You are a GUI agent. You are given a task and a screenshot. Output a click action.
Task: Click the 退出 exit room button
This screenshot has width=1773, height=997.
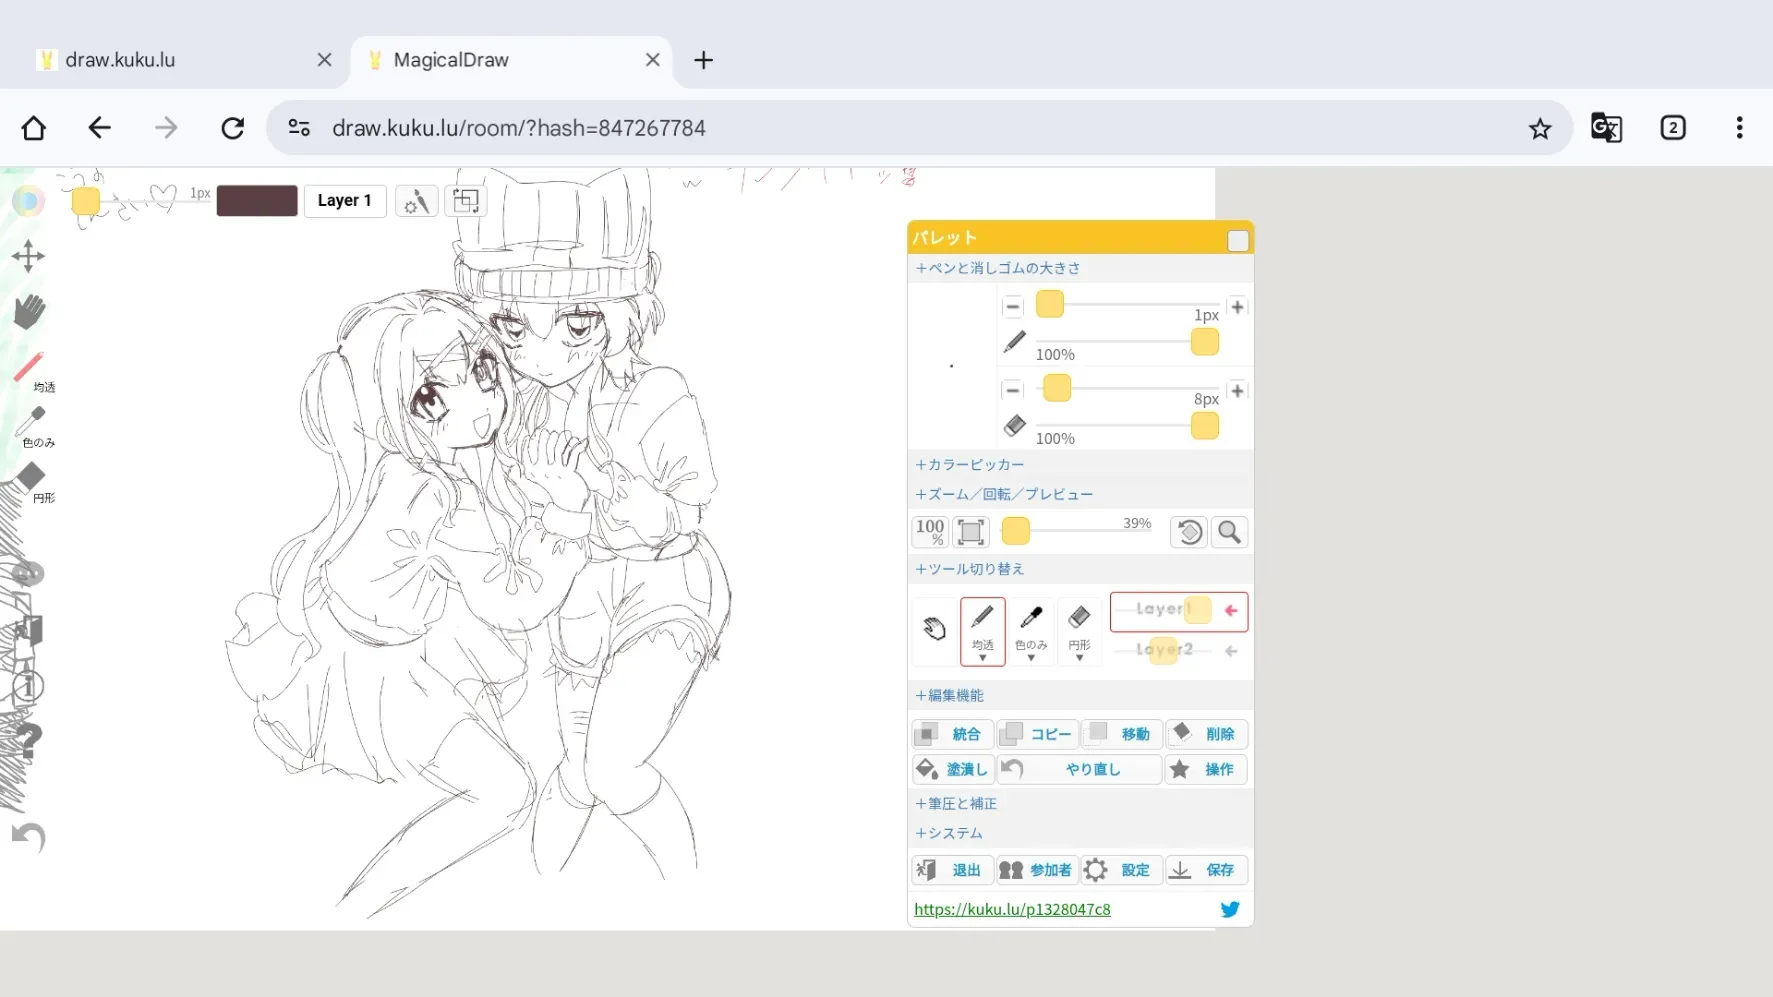click(x=952, y=870)
